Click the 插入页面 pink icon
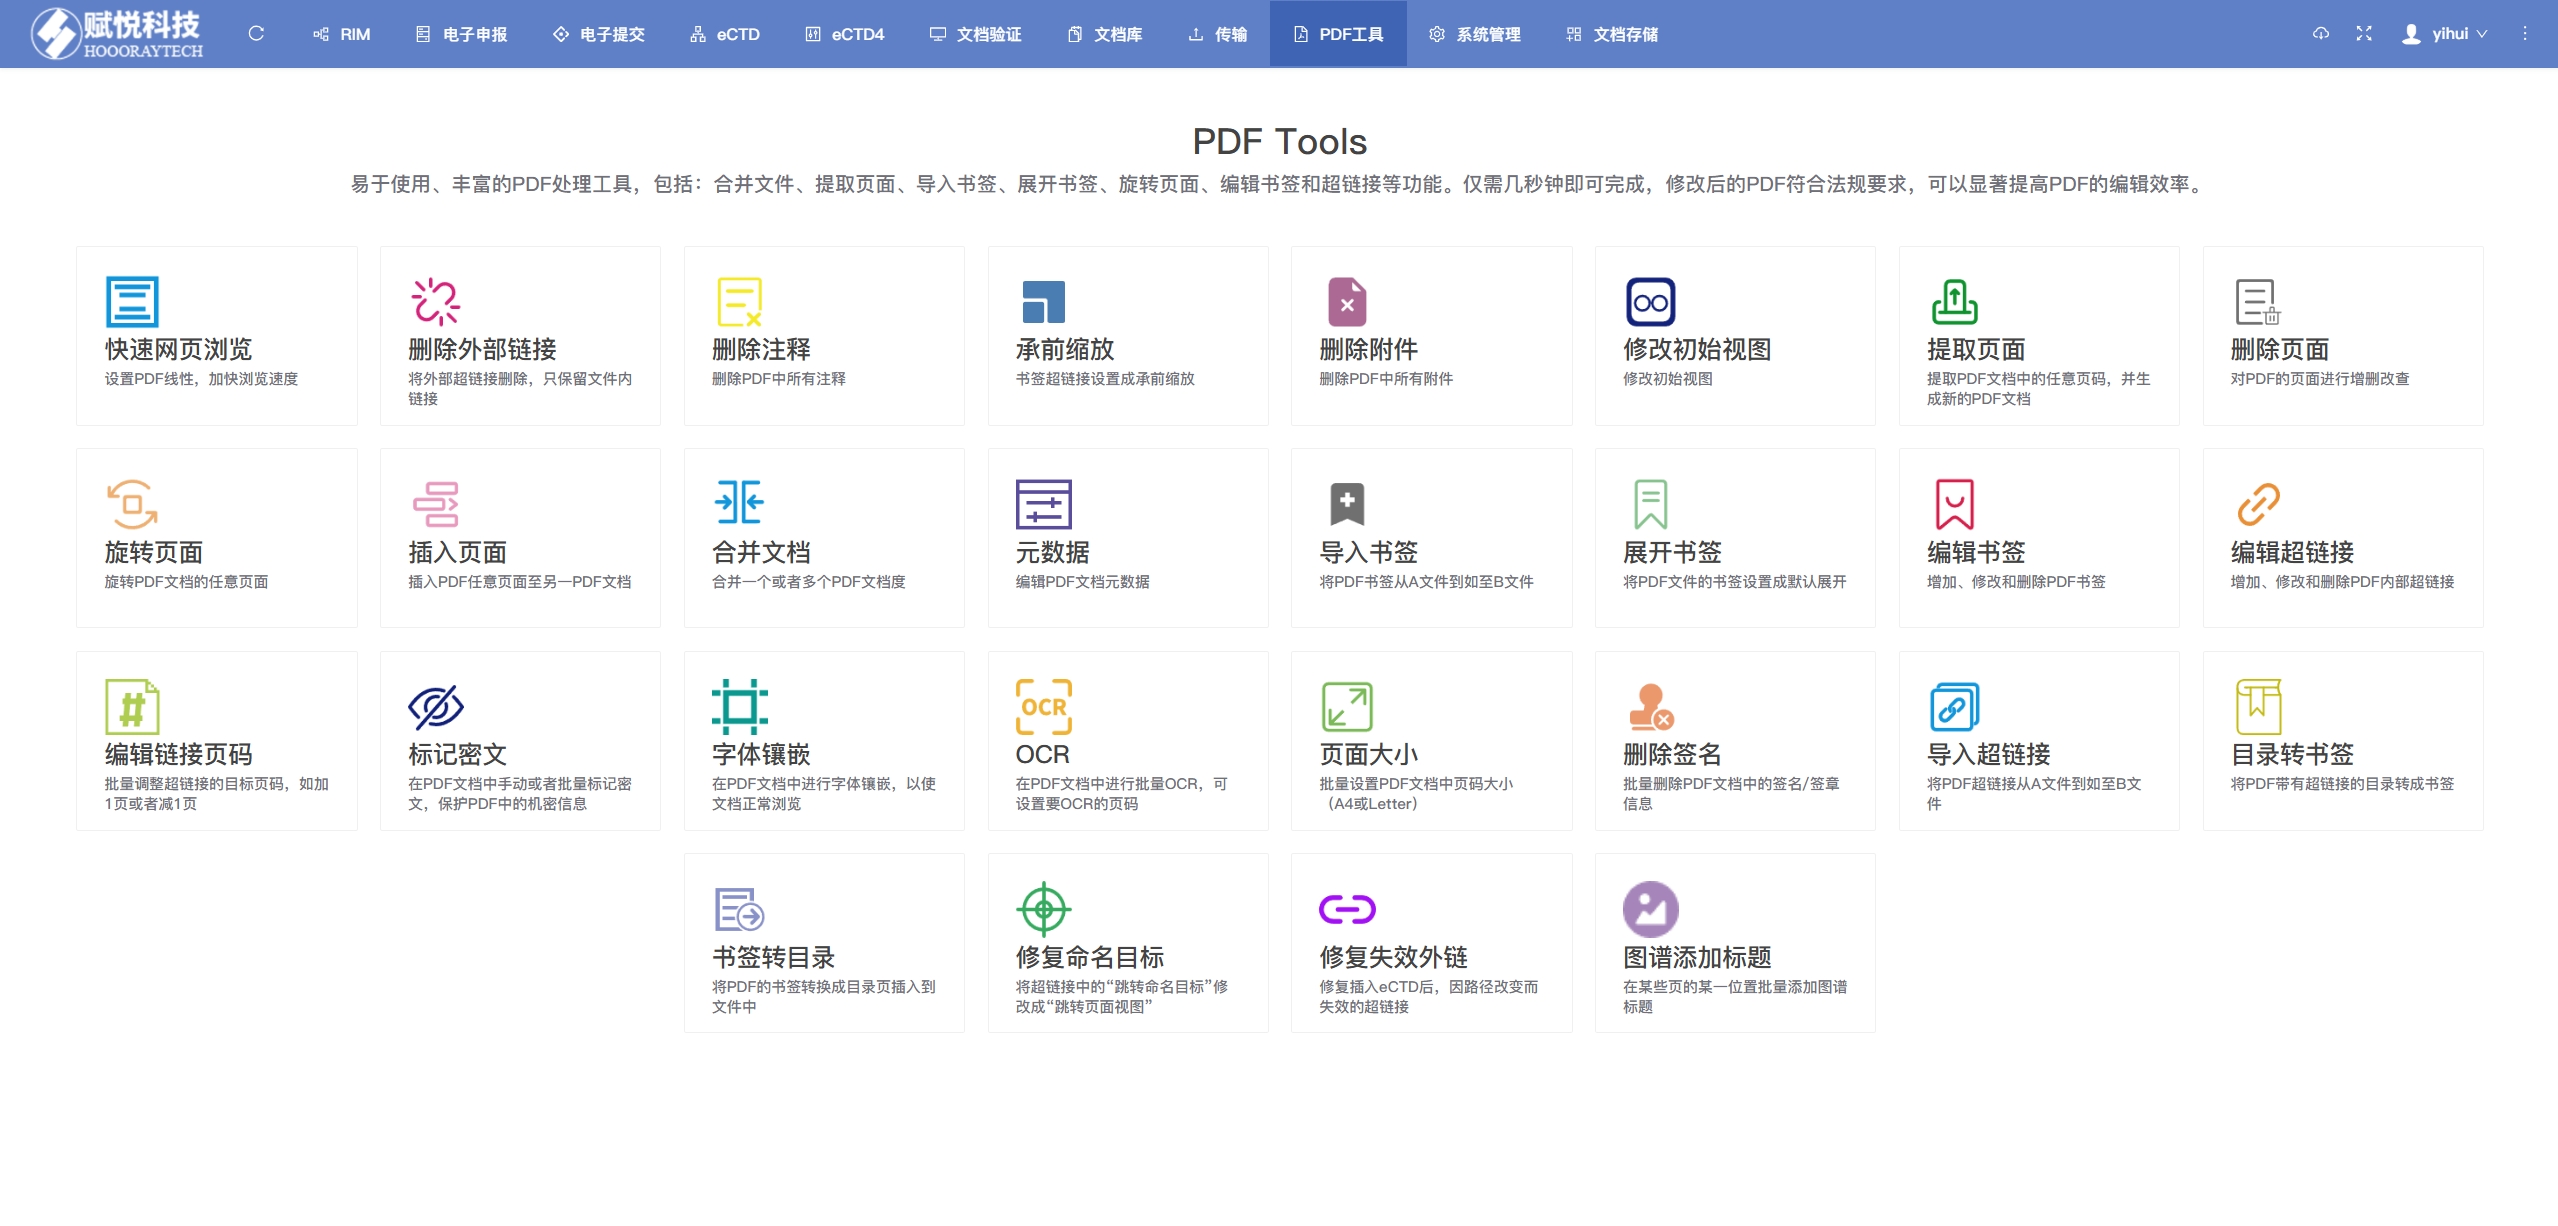Screen dimensions: 2558x1226 pyautogui.click(x=436, y=505)
